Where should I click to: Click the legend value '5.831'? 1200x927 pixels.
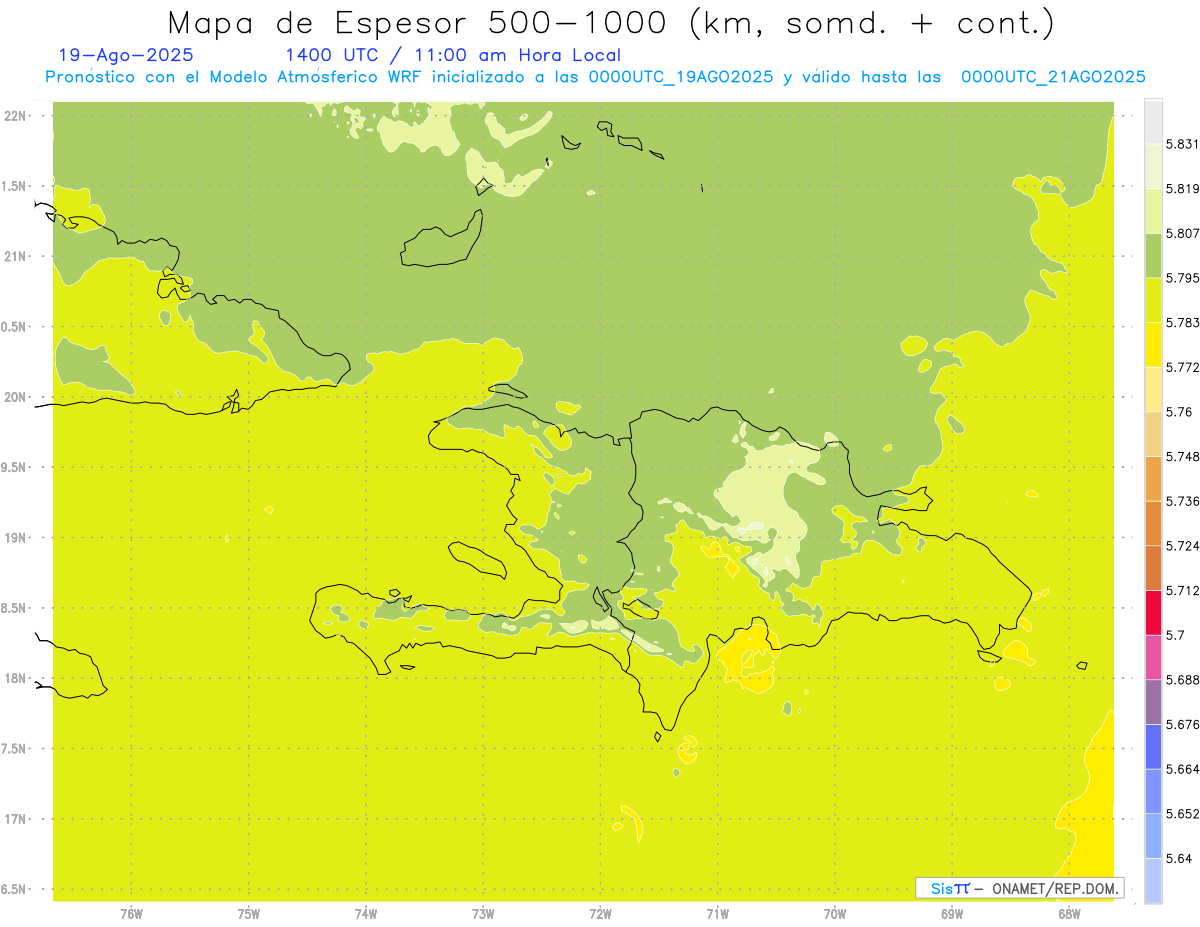tap(1182, 144)
